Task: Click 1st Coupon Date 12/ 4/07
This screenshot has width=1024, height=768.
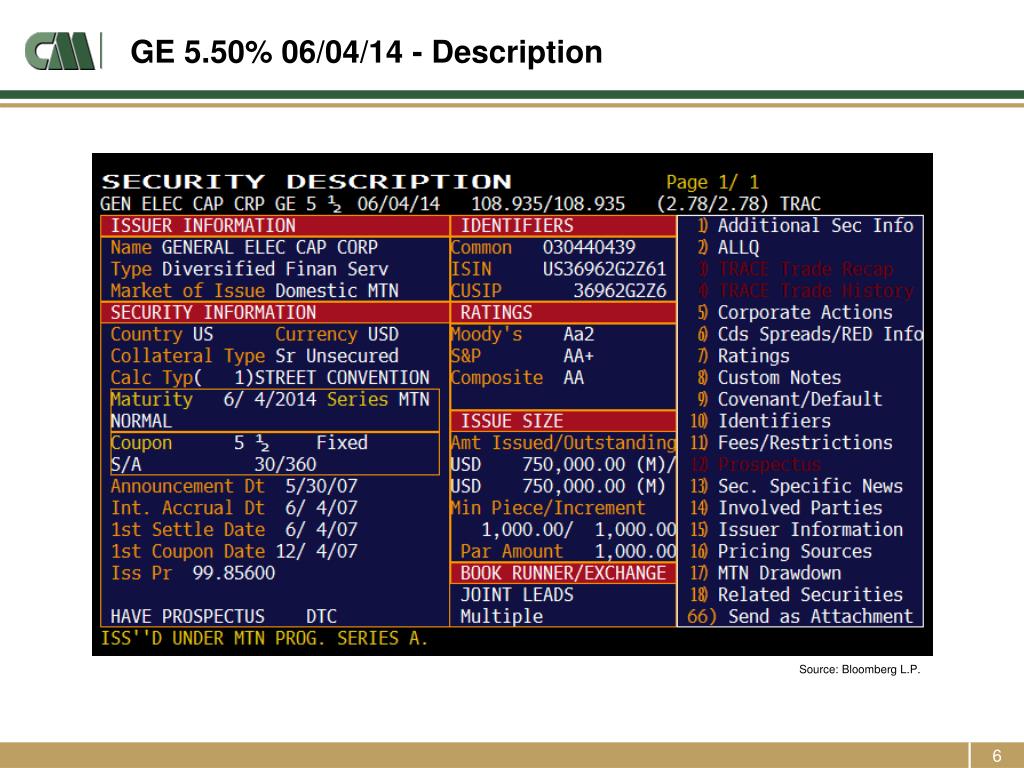Action: point(316,551)
